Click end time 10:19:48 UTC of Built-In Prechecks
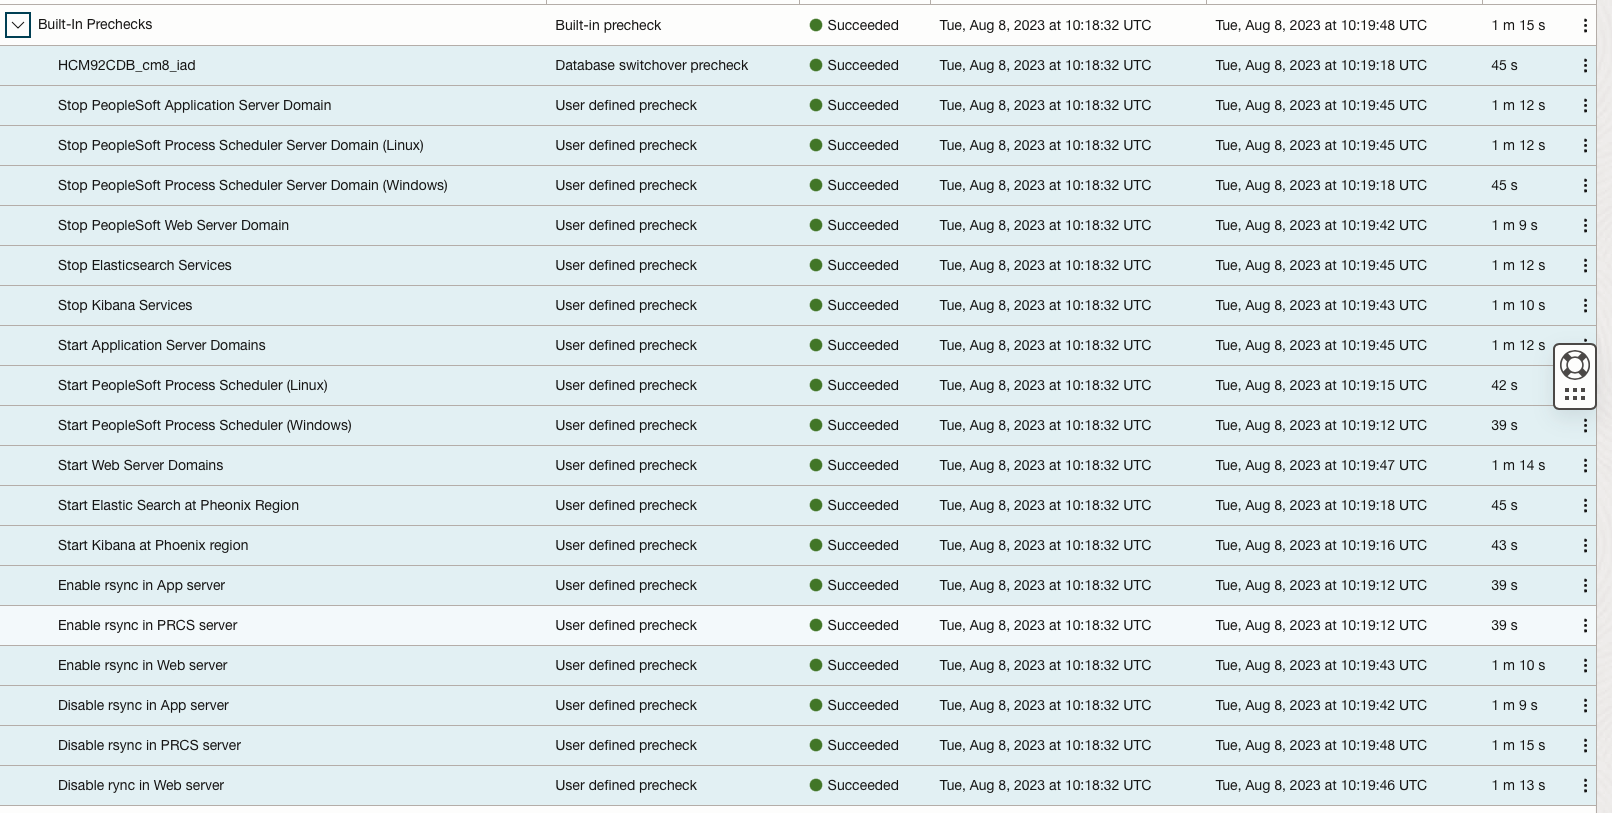1612x813 pixels. pos(1321,25)
